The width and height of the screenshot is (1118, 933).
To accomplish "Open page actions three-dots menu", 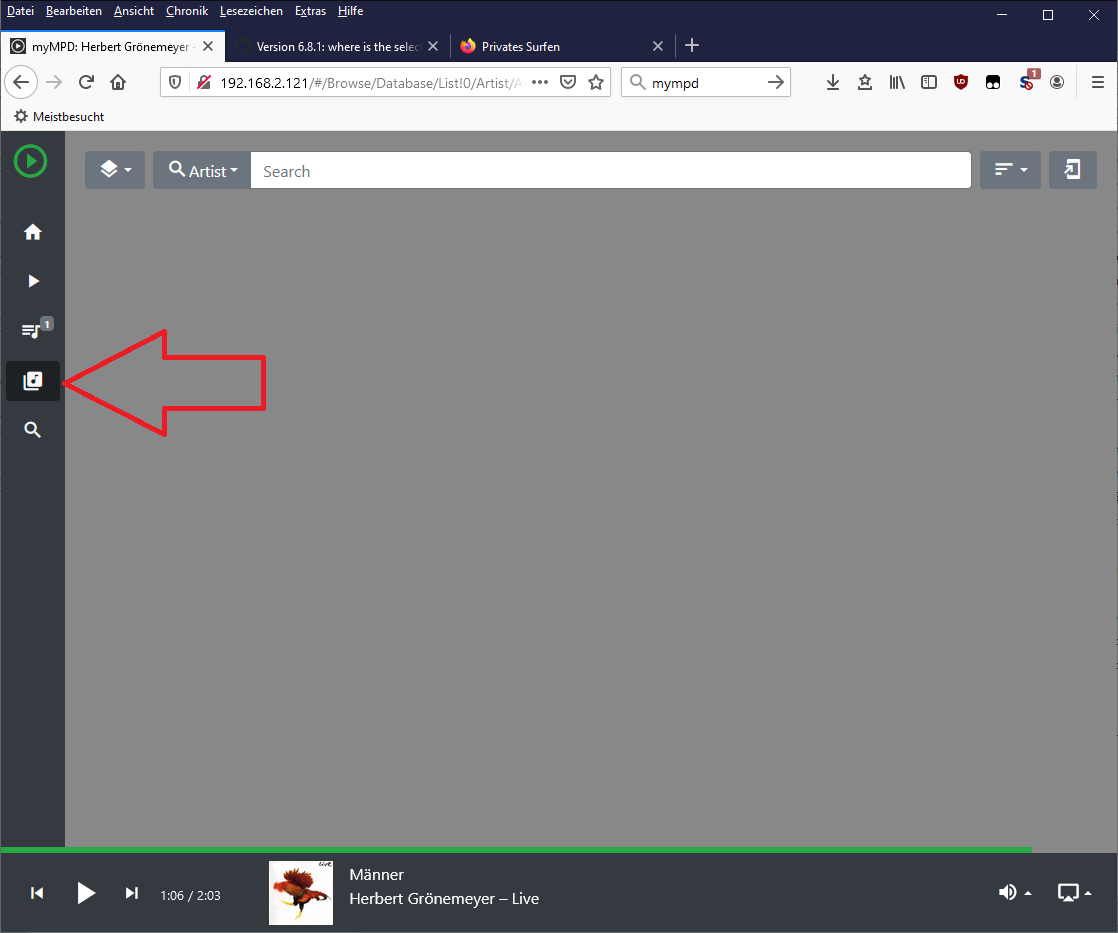I will [x=540, y=83].
